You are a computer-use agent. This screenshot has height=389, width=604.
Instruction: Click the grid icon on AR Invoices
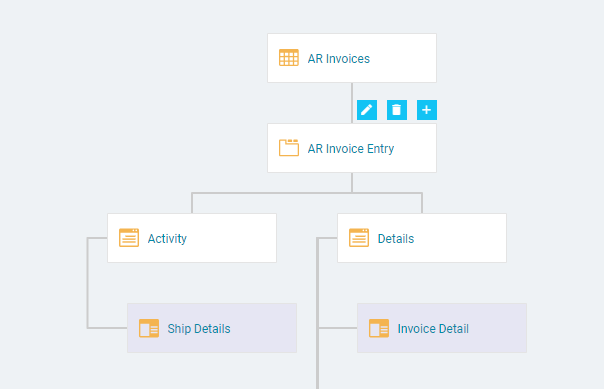click(289, 58)
